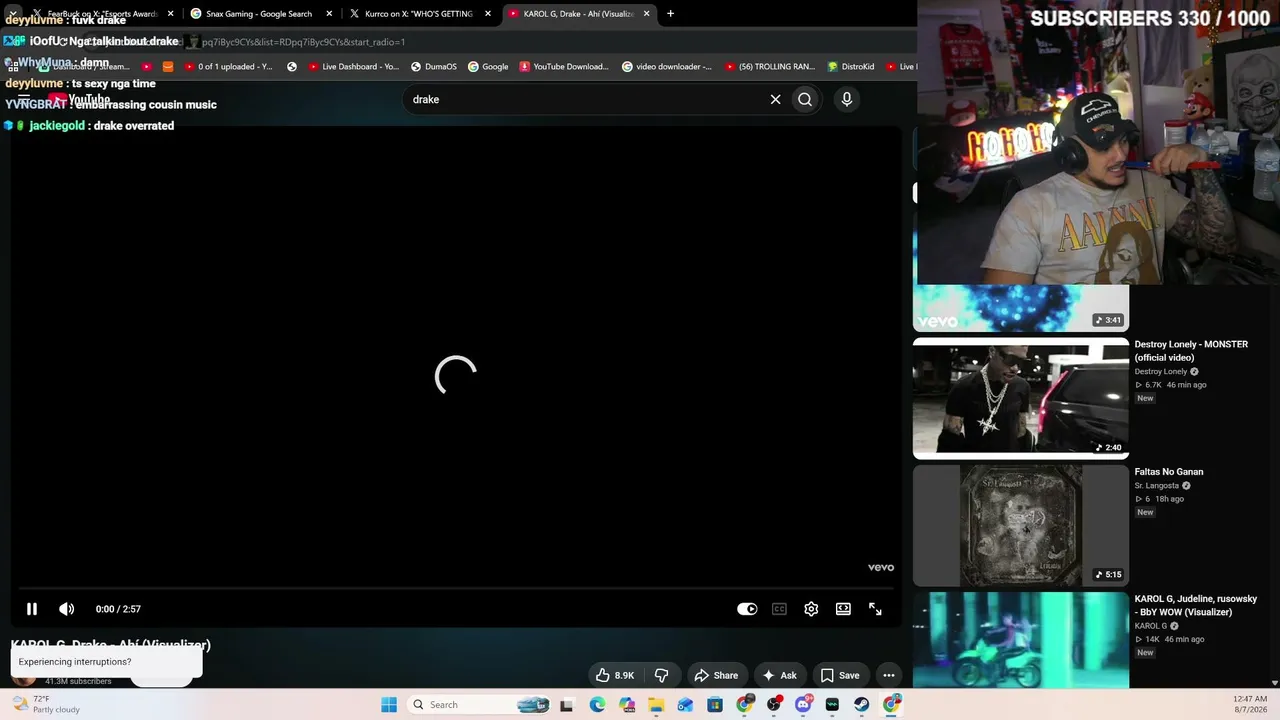The width and height of the screenshot is (1280, 720).
Task: Save the video to a playlist
Action: click(x=840, y=675)
